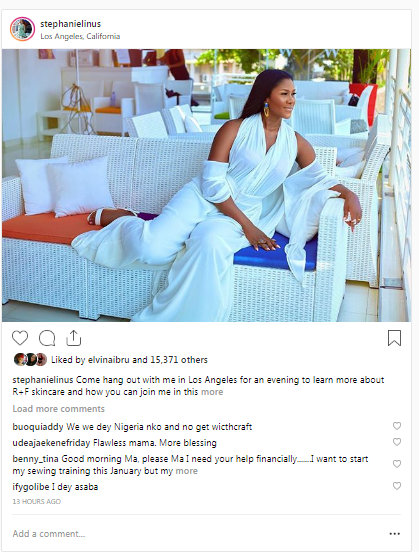This screenshot has height=552, width=419.
Task: Open the Los Angeles, California location link
Action: [x=80, y=36]
